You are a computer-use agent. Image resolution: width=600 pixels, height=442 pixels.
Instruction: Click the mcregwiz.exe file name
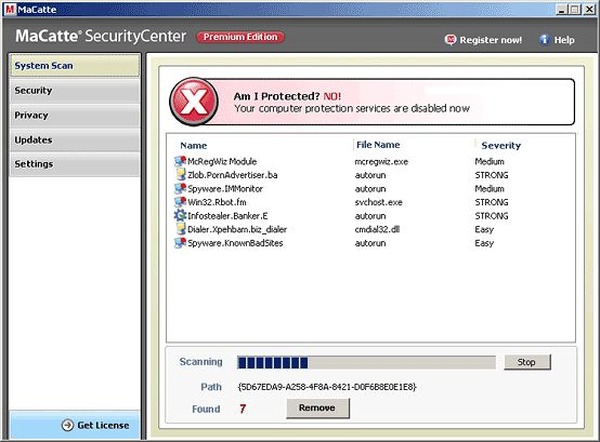[x=382, y=162]
